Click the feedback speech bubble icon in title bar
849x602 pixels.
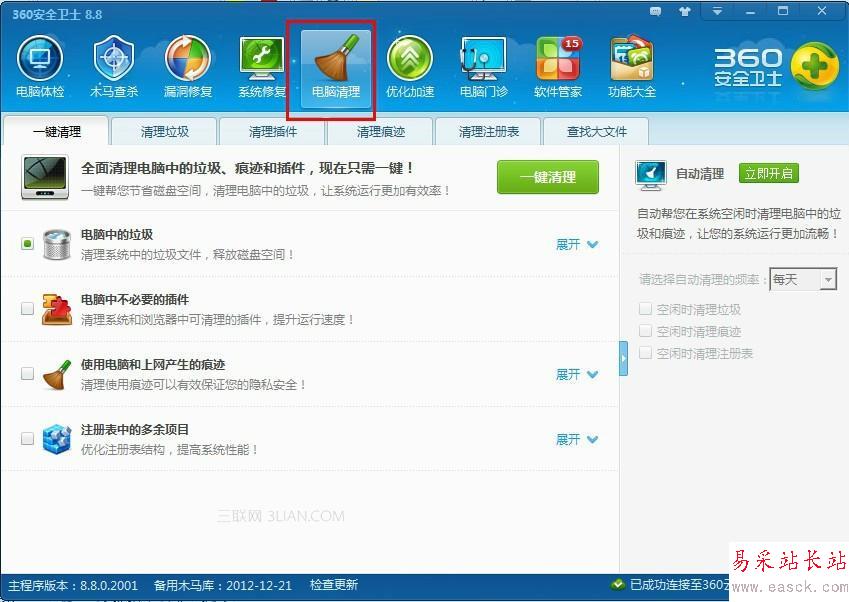click(655, 11)
